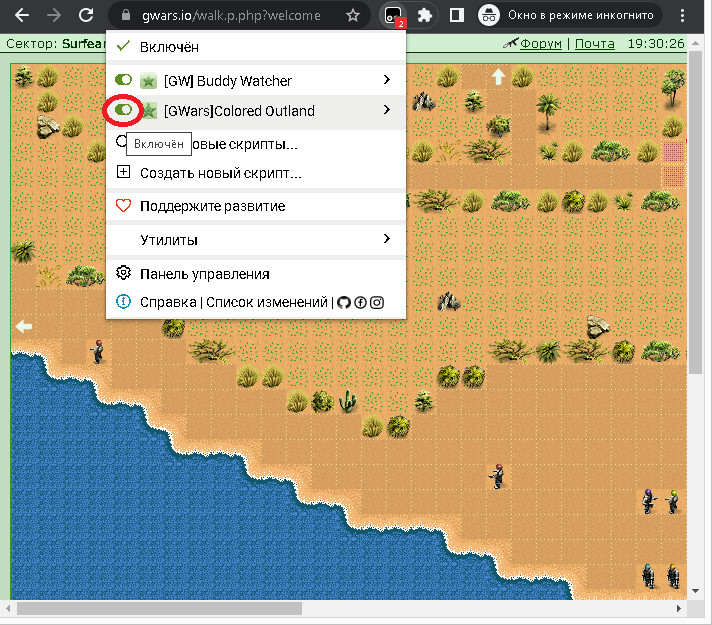Bookmark this page with the star icon
Screen dimensions: 712x625
point(352,15)
